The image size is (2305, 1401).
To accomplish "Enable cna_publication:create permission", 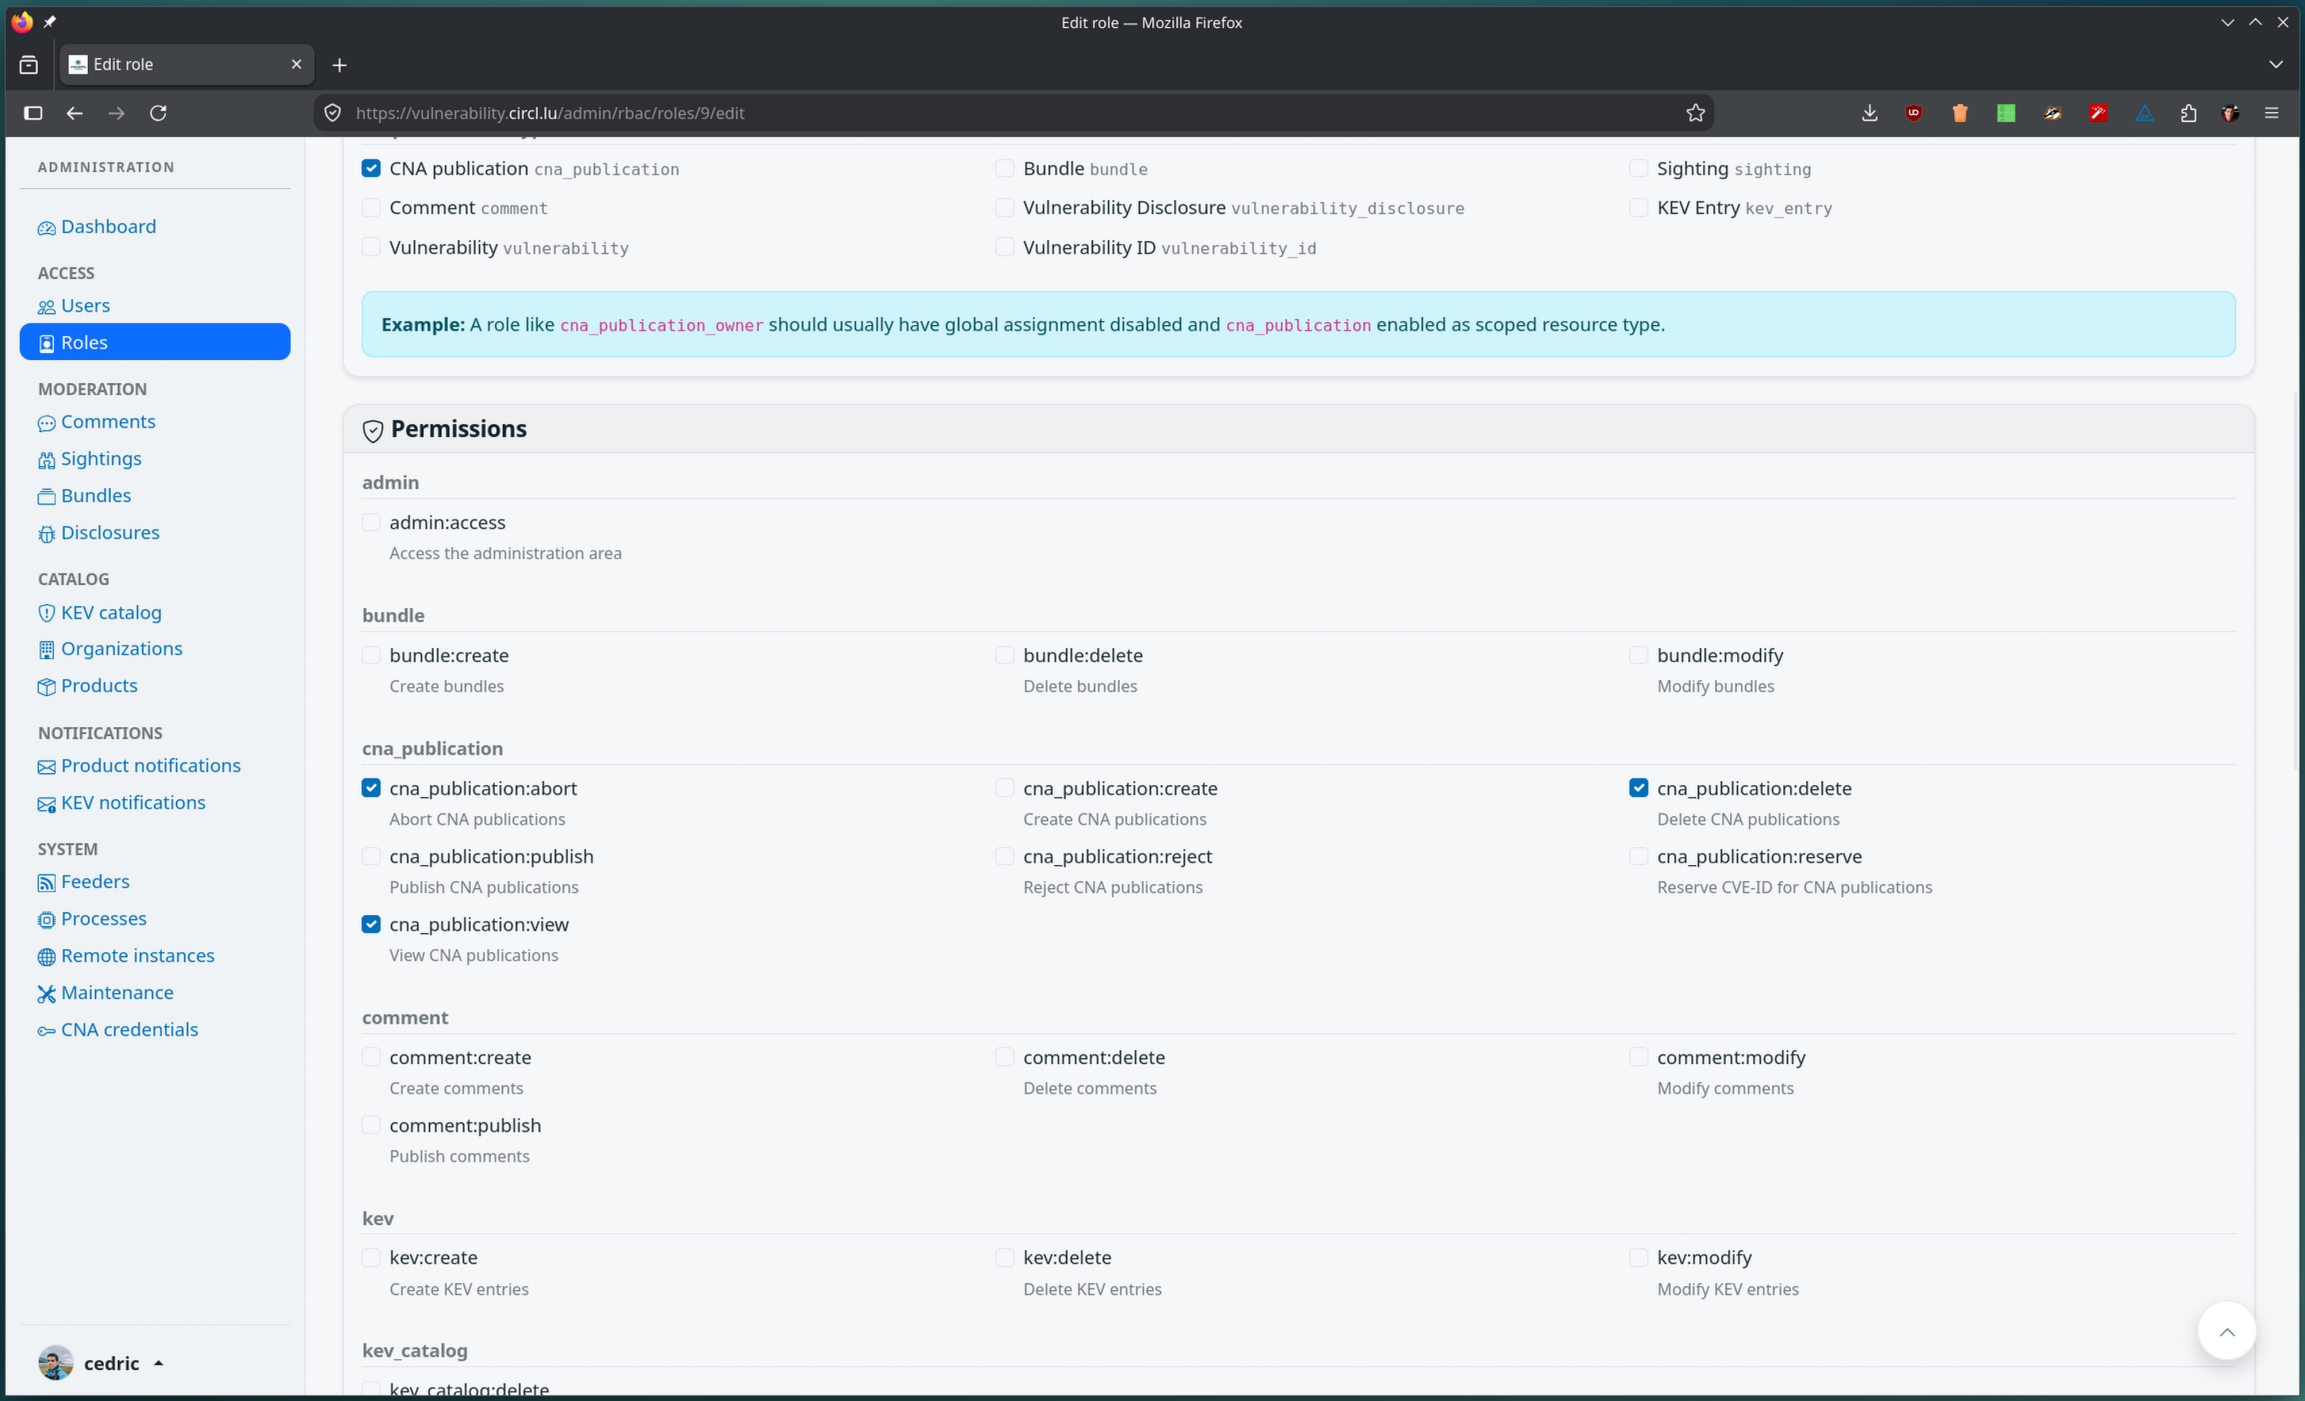I will (x=1005, y=788).
